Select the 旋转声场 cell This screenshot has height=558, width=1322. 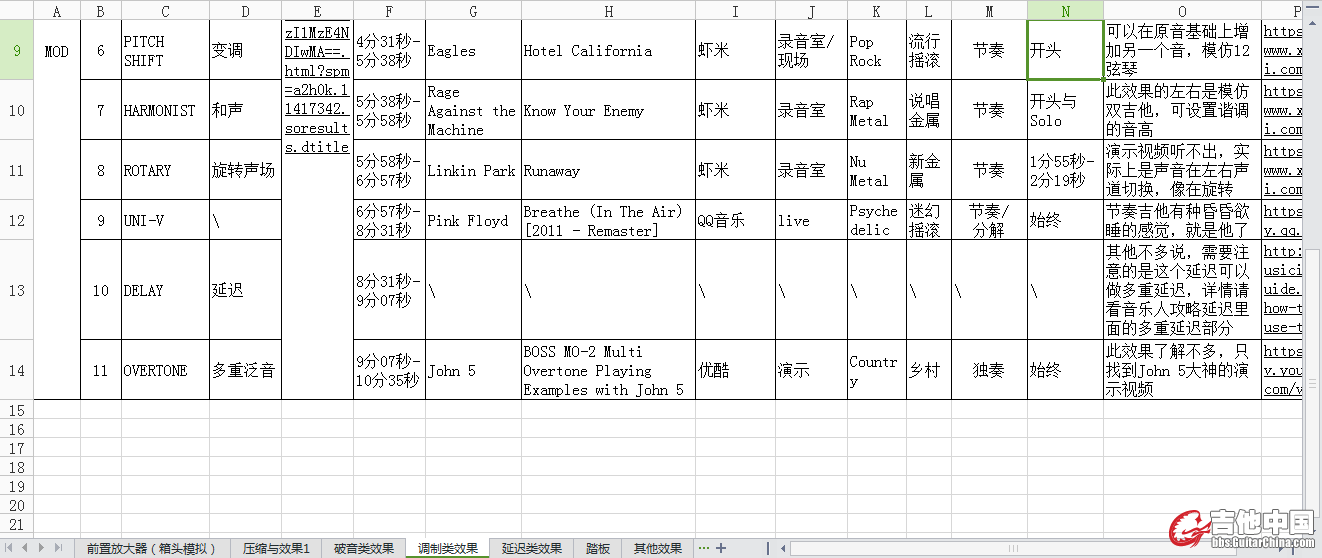245,170
